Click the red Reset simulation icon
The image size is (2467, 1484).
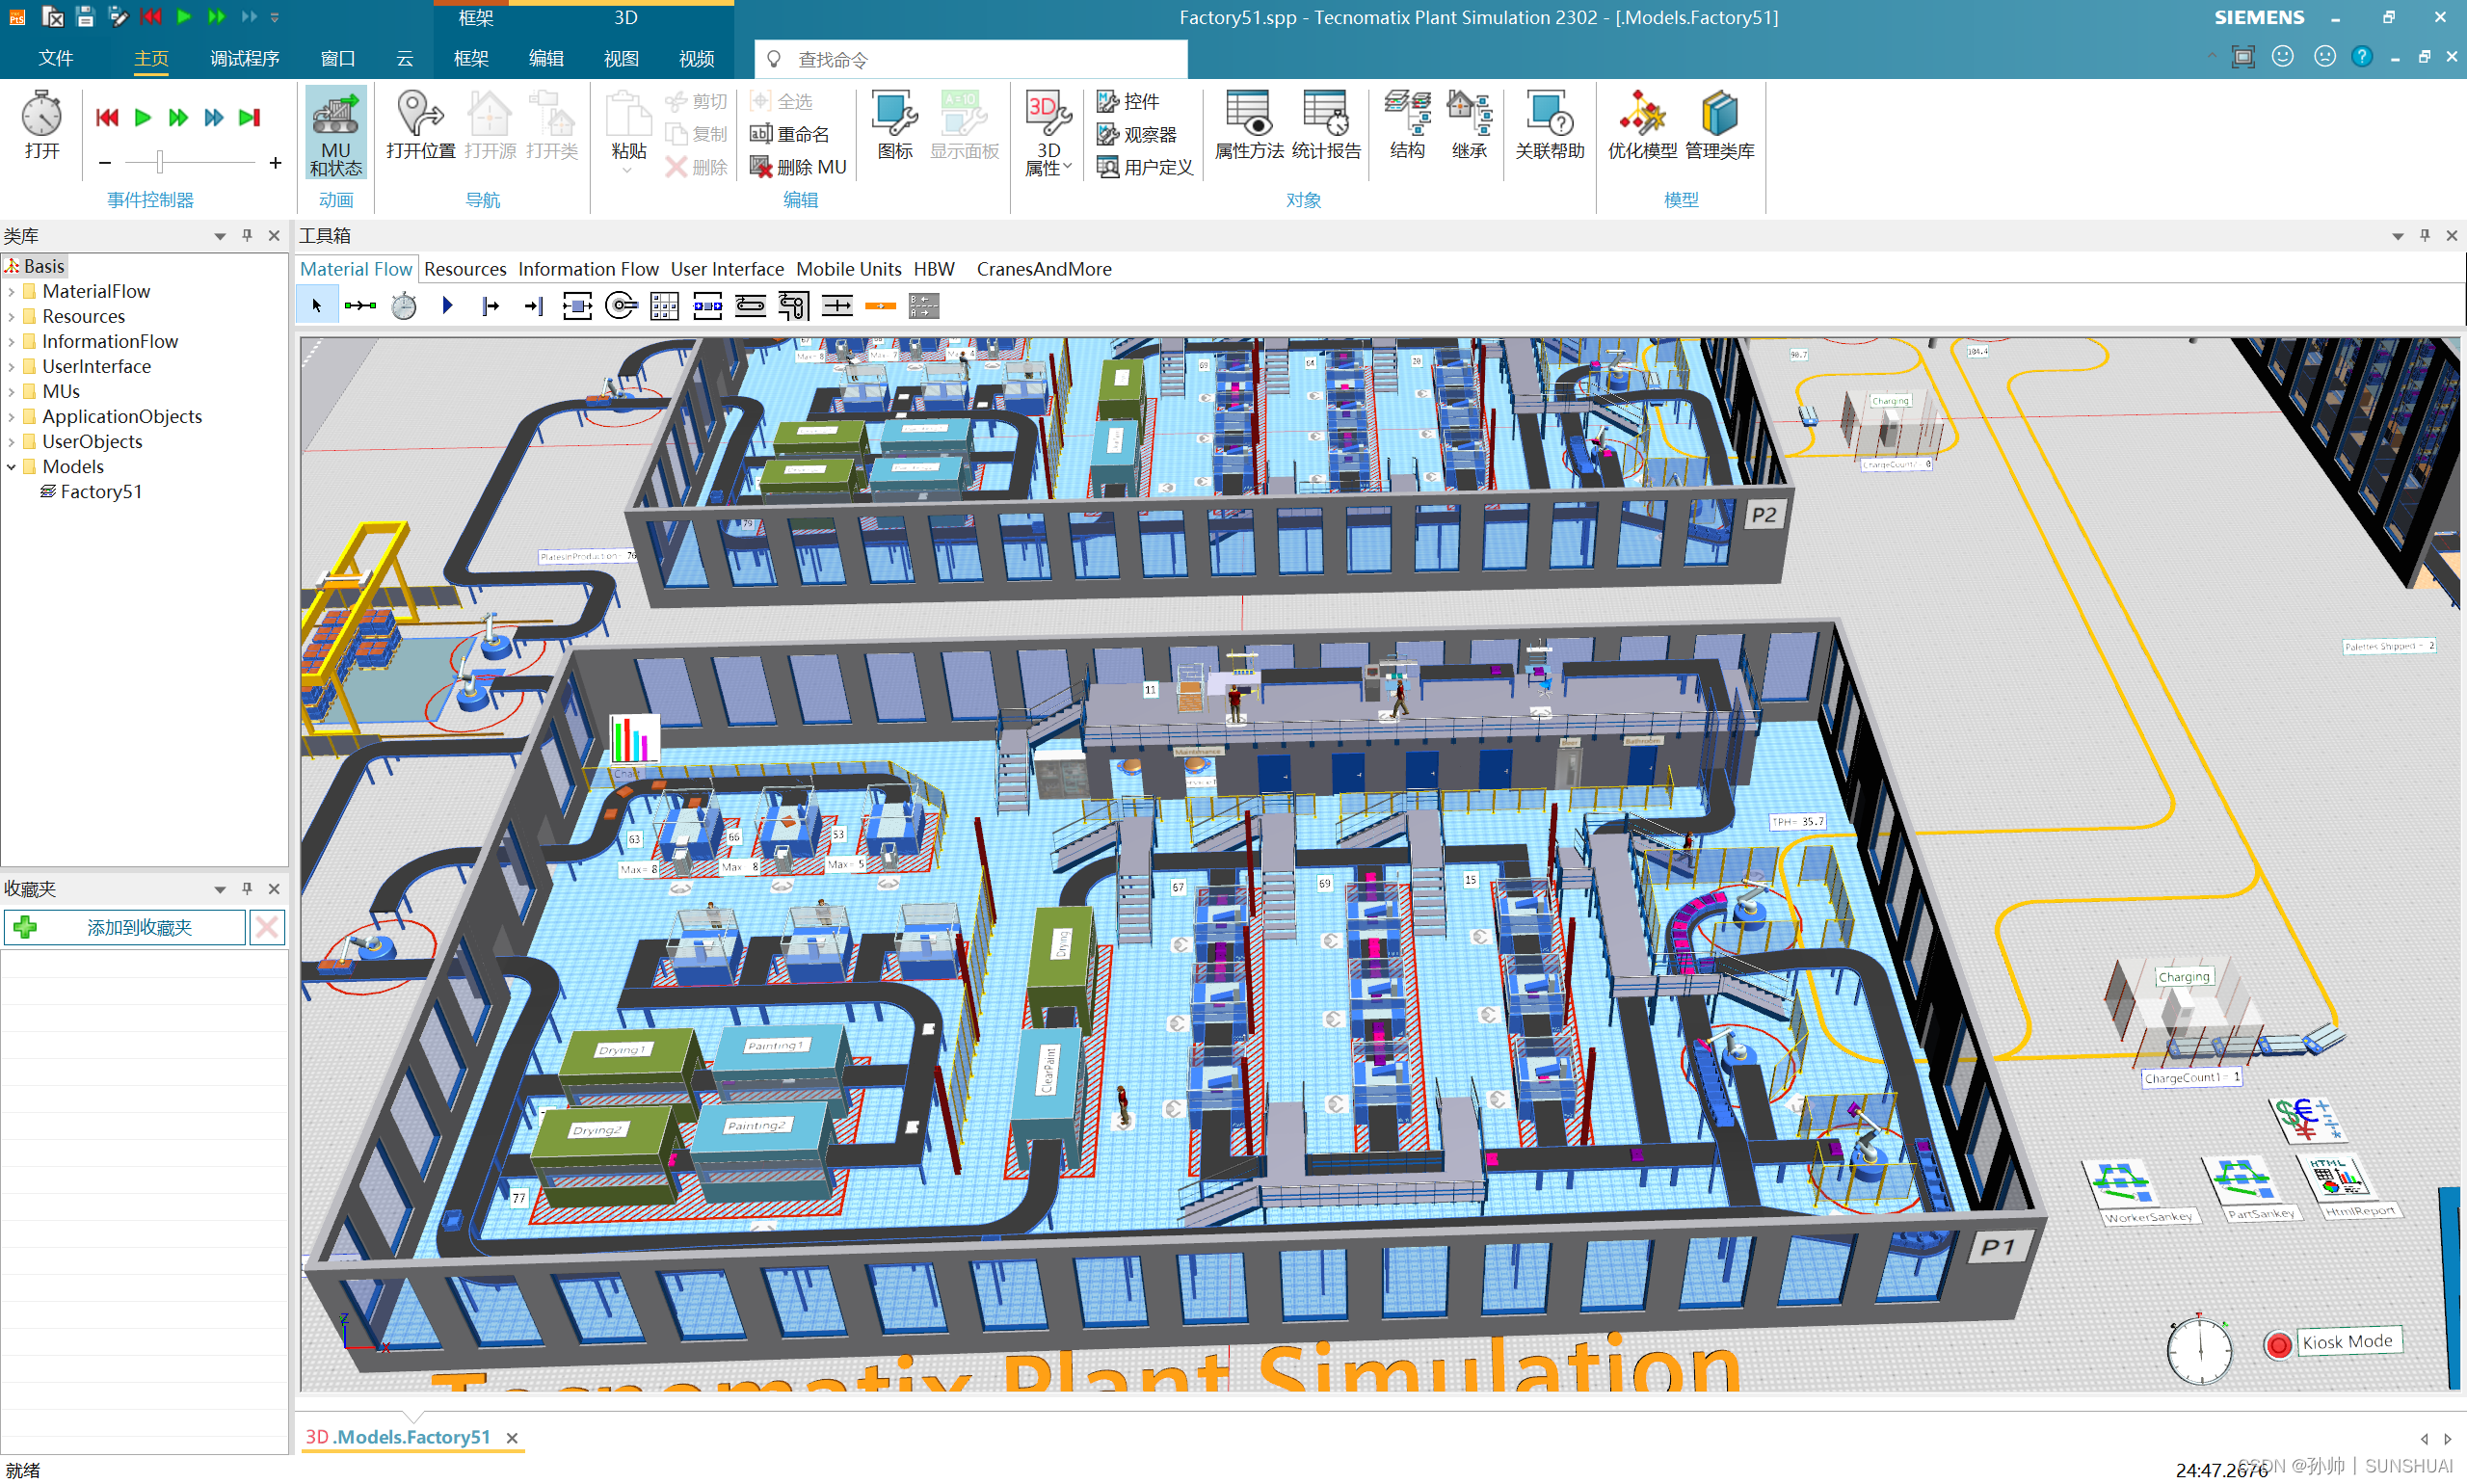(x=107, y=118)
